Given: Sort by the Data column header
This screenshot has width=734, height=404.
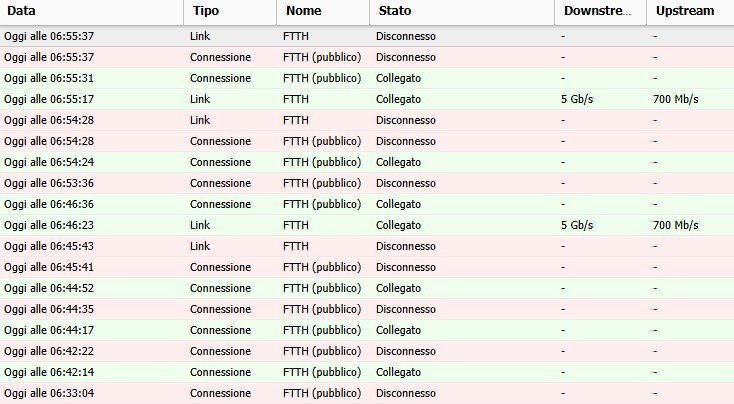Looking at the screenshot, I should (92, 11).
